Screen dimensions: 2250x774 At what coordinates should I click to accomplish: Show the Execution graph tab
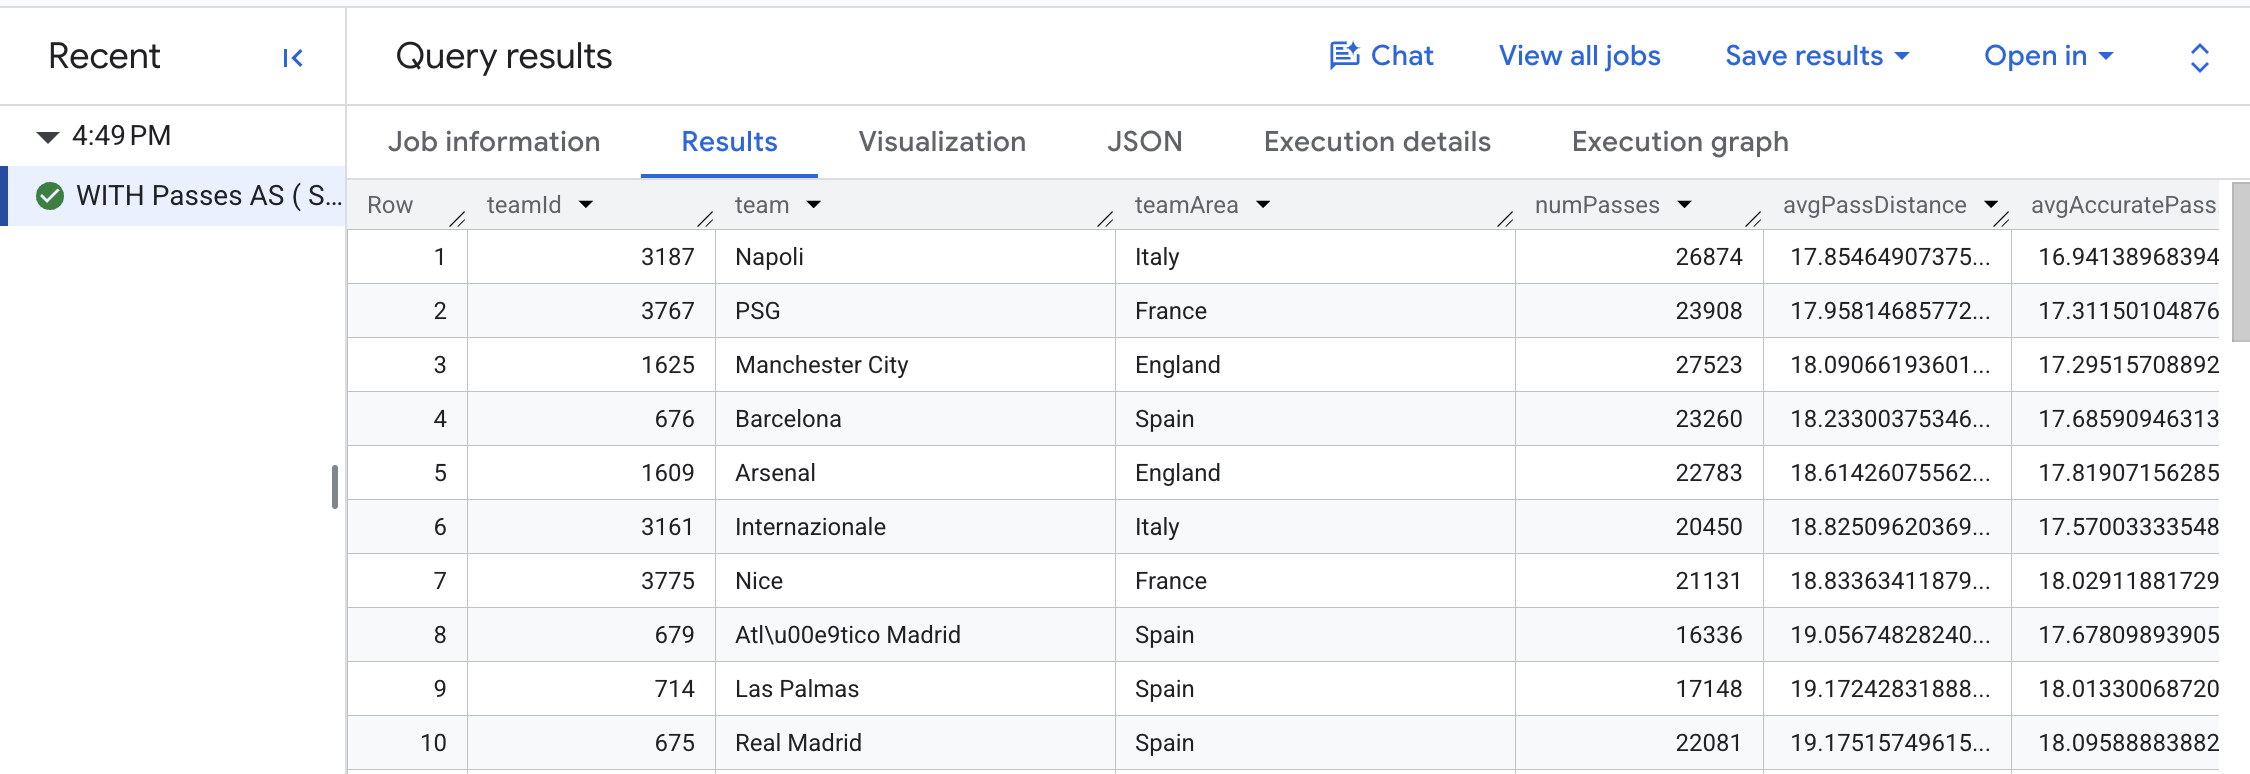pos(1680,142)
